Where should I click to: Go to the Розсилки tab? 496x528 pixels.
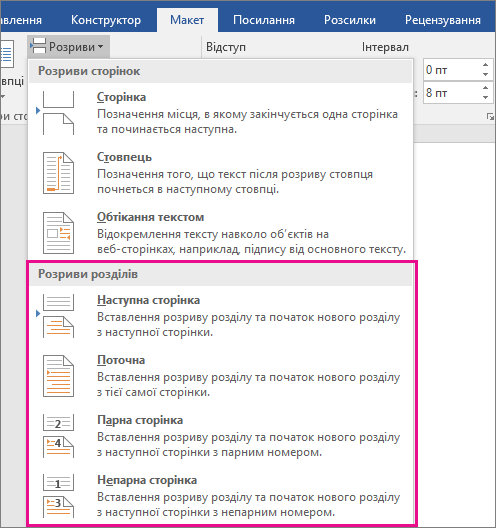click(x=350, y=20)
